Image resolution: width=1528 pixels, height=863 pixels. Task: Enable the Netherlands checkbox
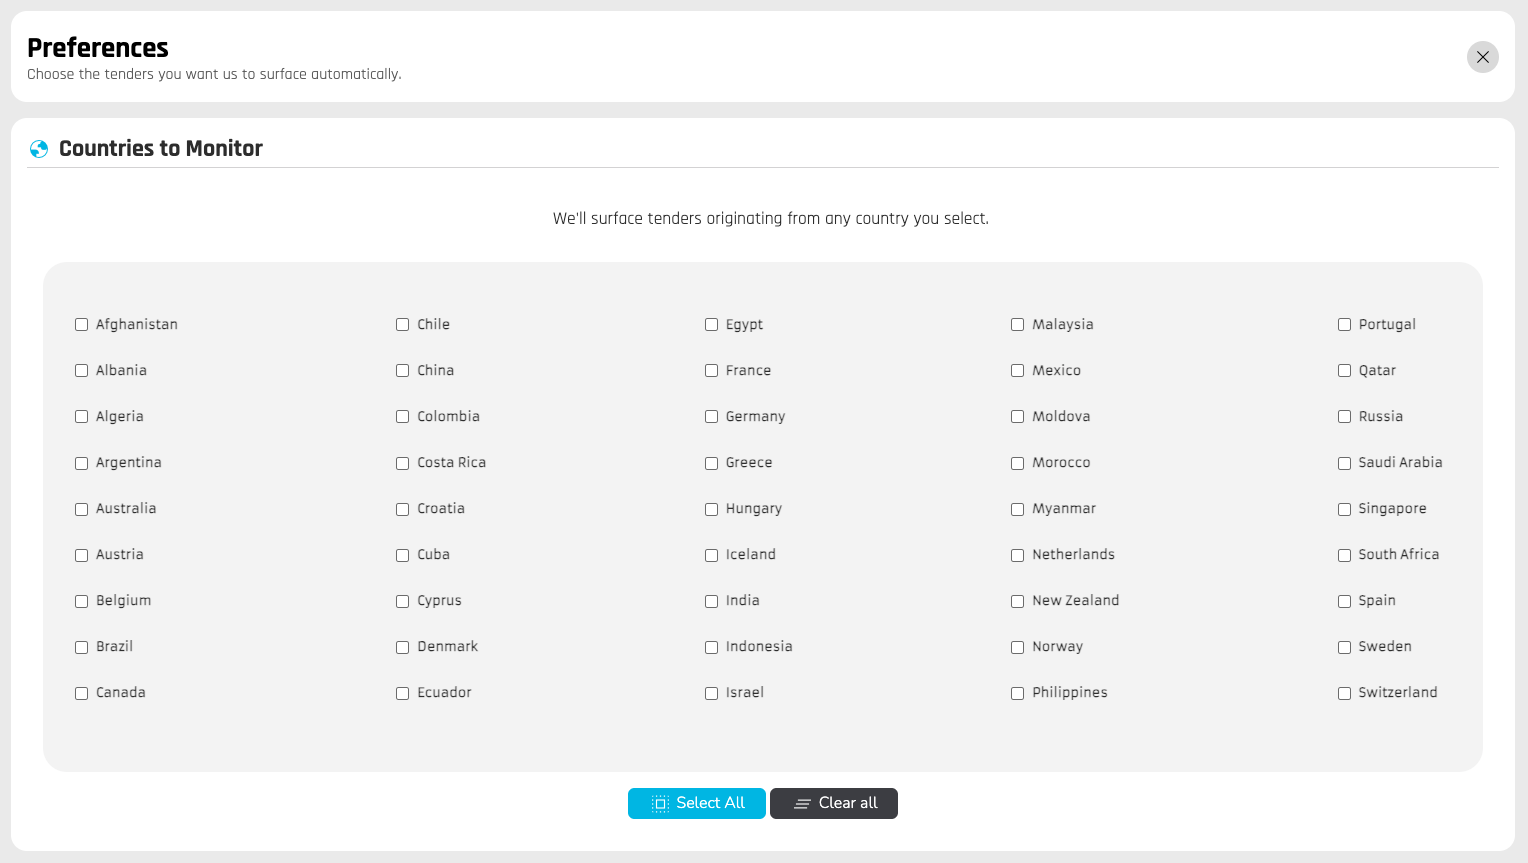1018,555
